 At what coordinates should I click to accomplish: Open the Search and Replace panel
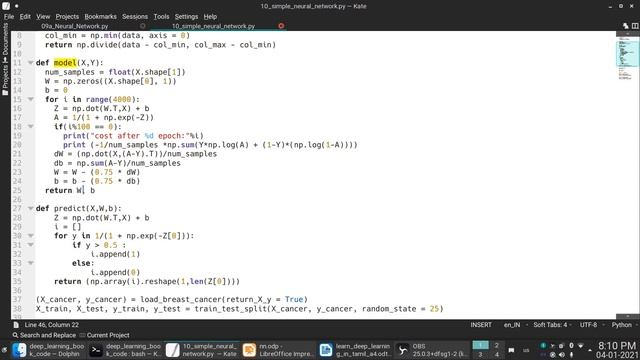[44, 335]
